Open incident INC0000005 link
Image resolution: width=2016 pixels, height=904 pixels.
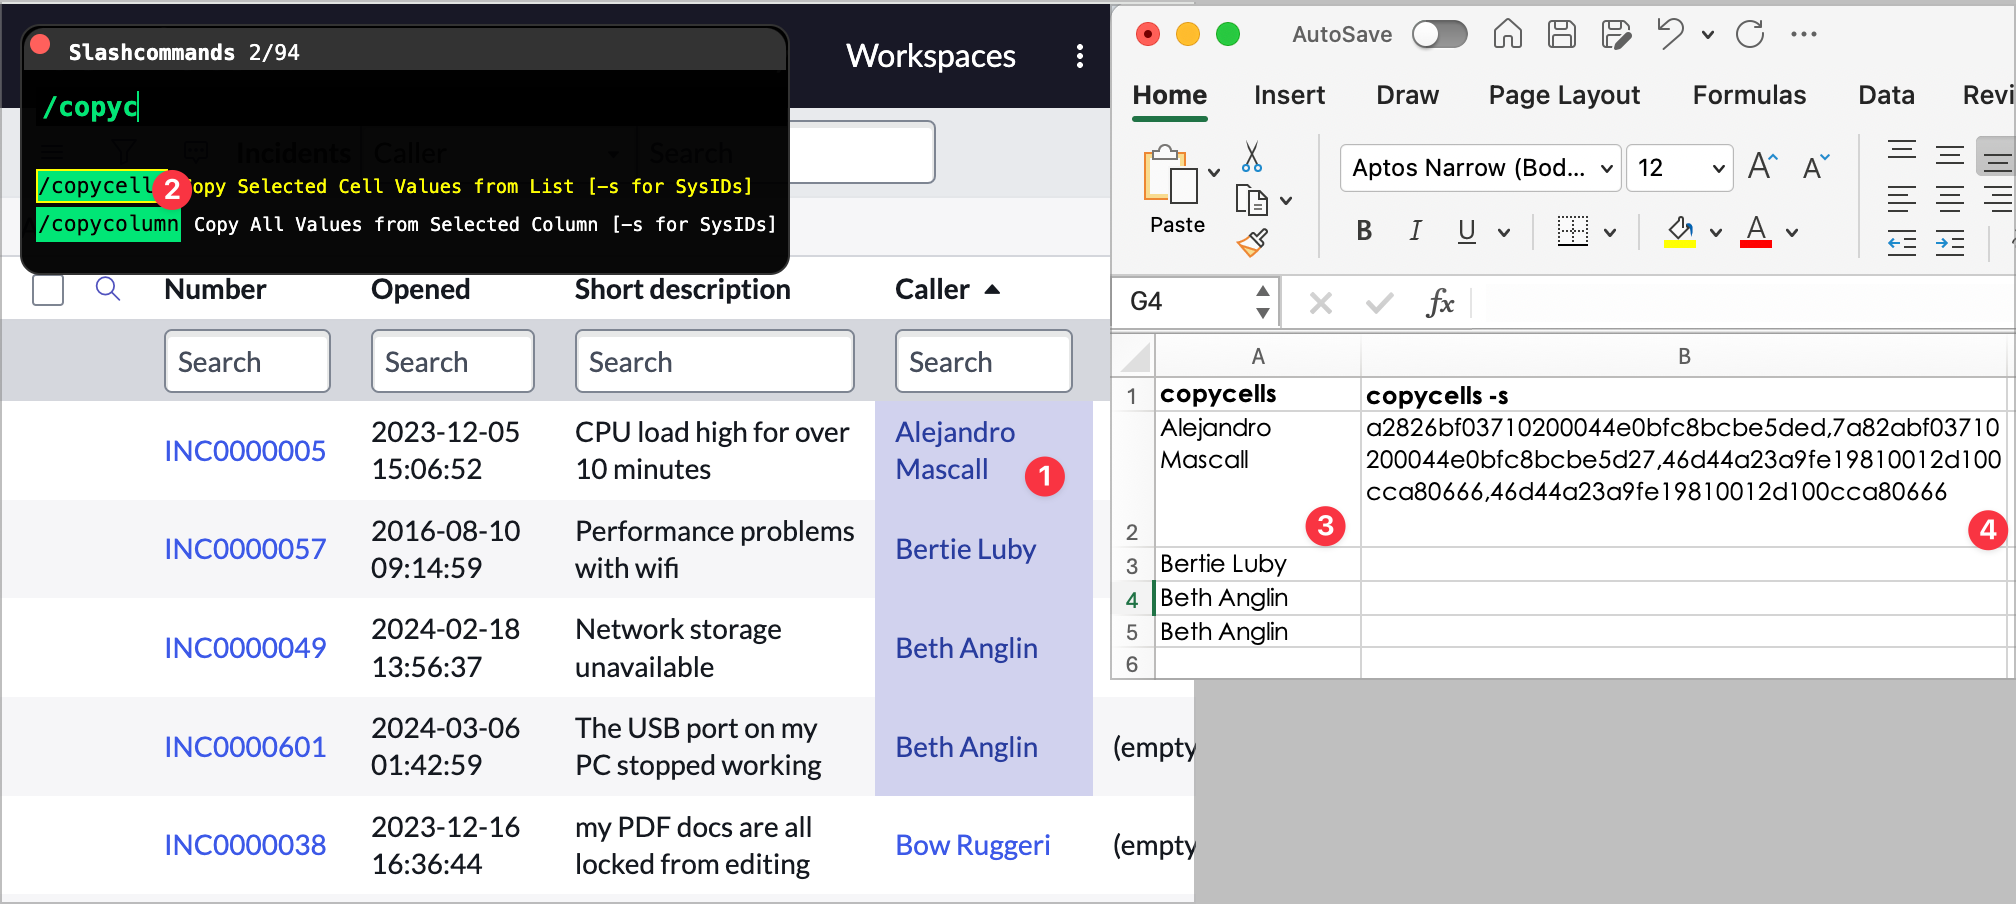click(245, 451)
